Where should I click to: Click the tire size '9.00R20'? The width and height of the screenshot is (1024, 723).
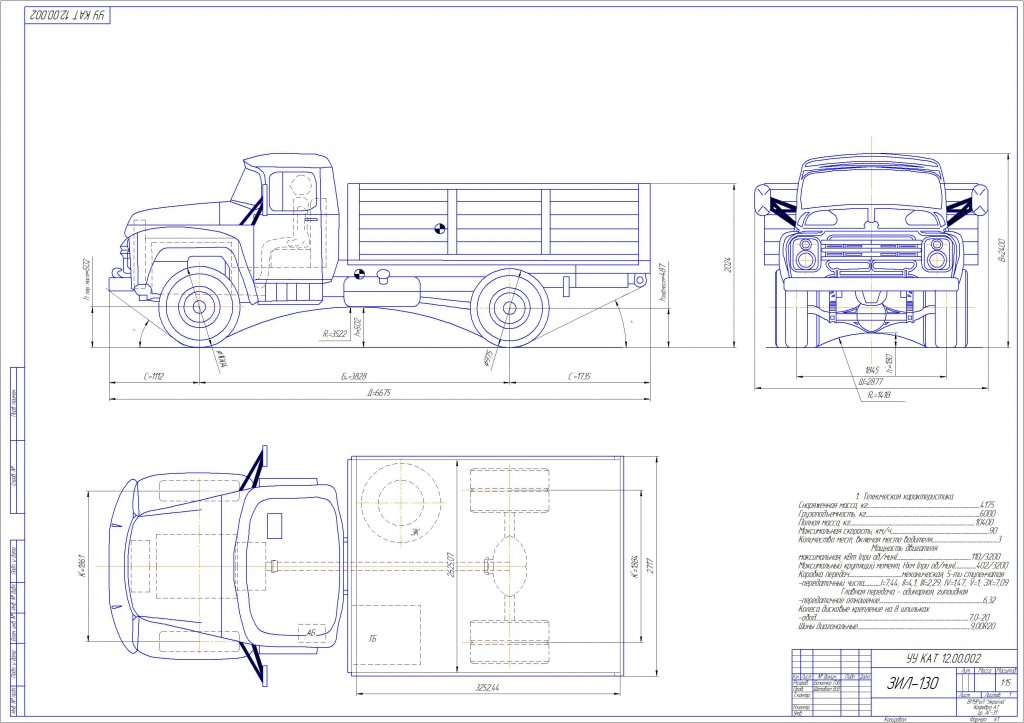[x=983, y=626]
